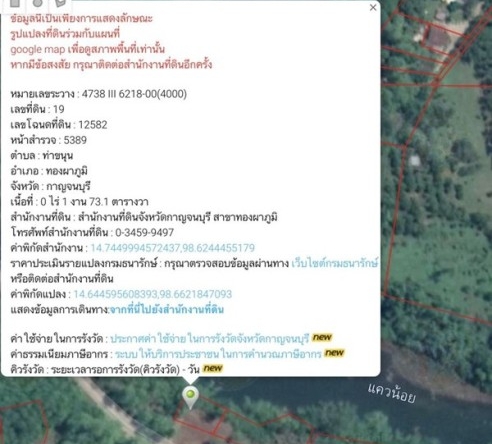
Task: Select the rectangle drawing tool icon
Action: pyautogui.click(x=15, y=3)
